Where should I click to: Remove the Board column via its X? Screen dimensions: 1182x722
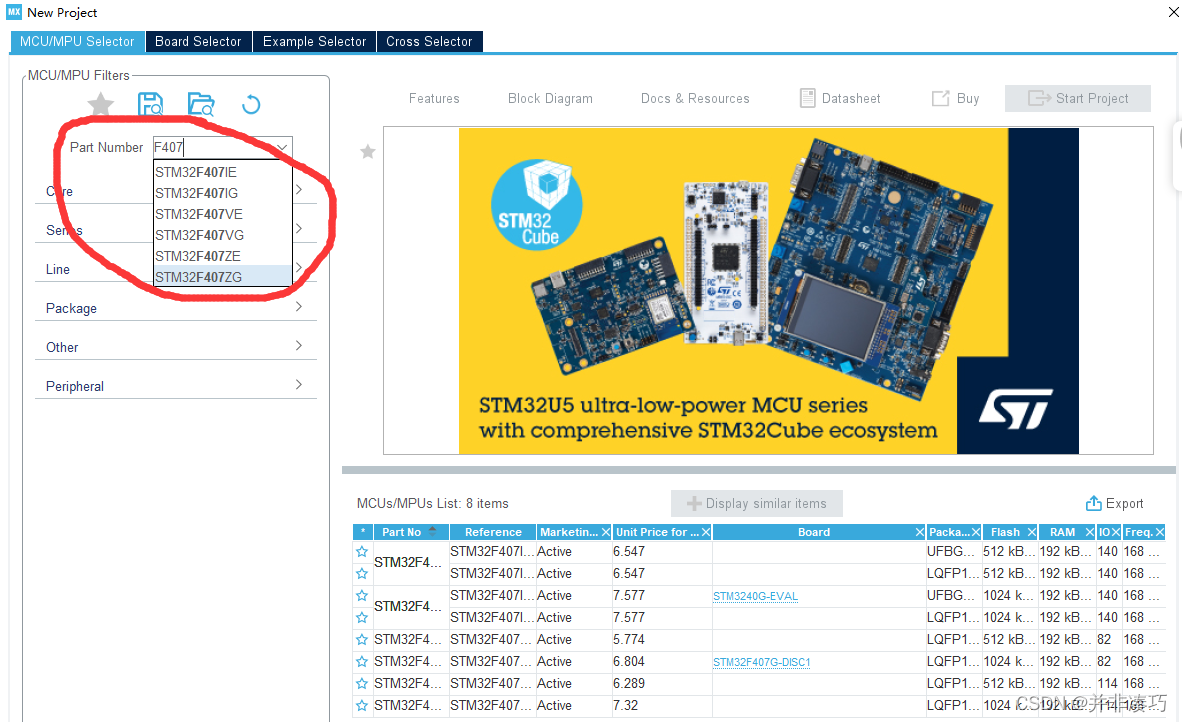pyautogui.click(x=920, y=532)
